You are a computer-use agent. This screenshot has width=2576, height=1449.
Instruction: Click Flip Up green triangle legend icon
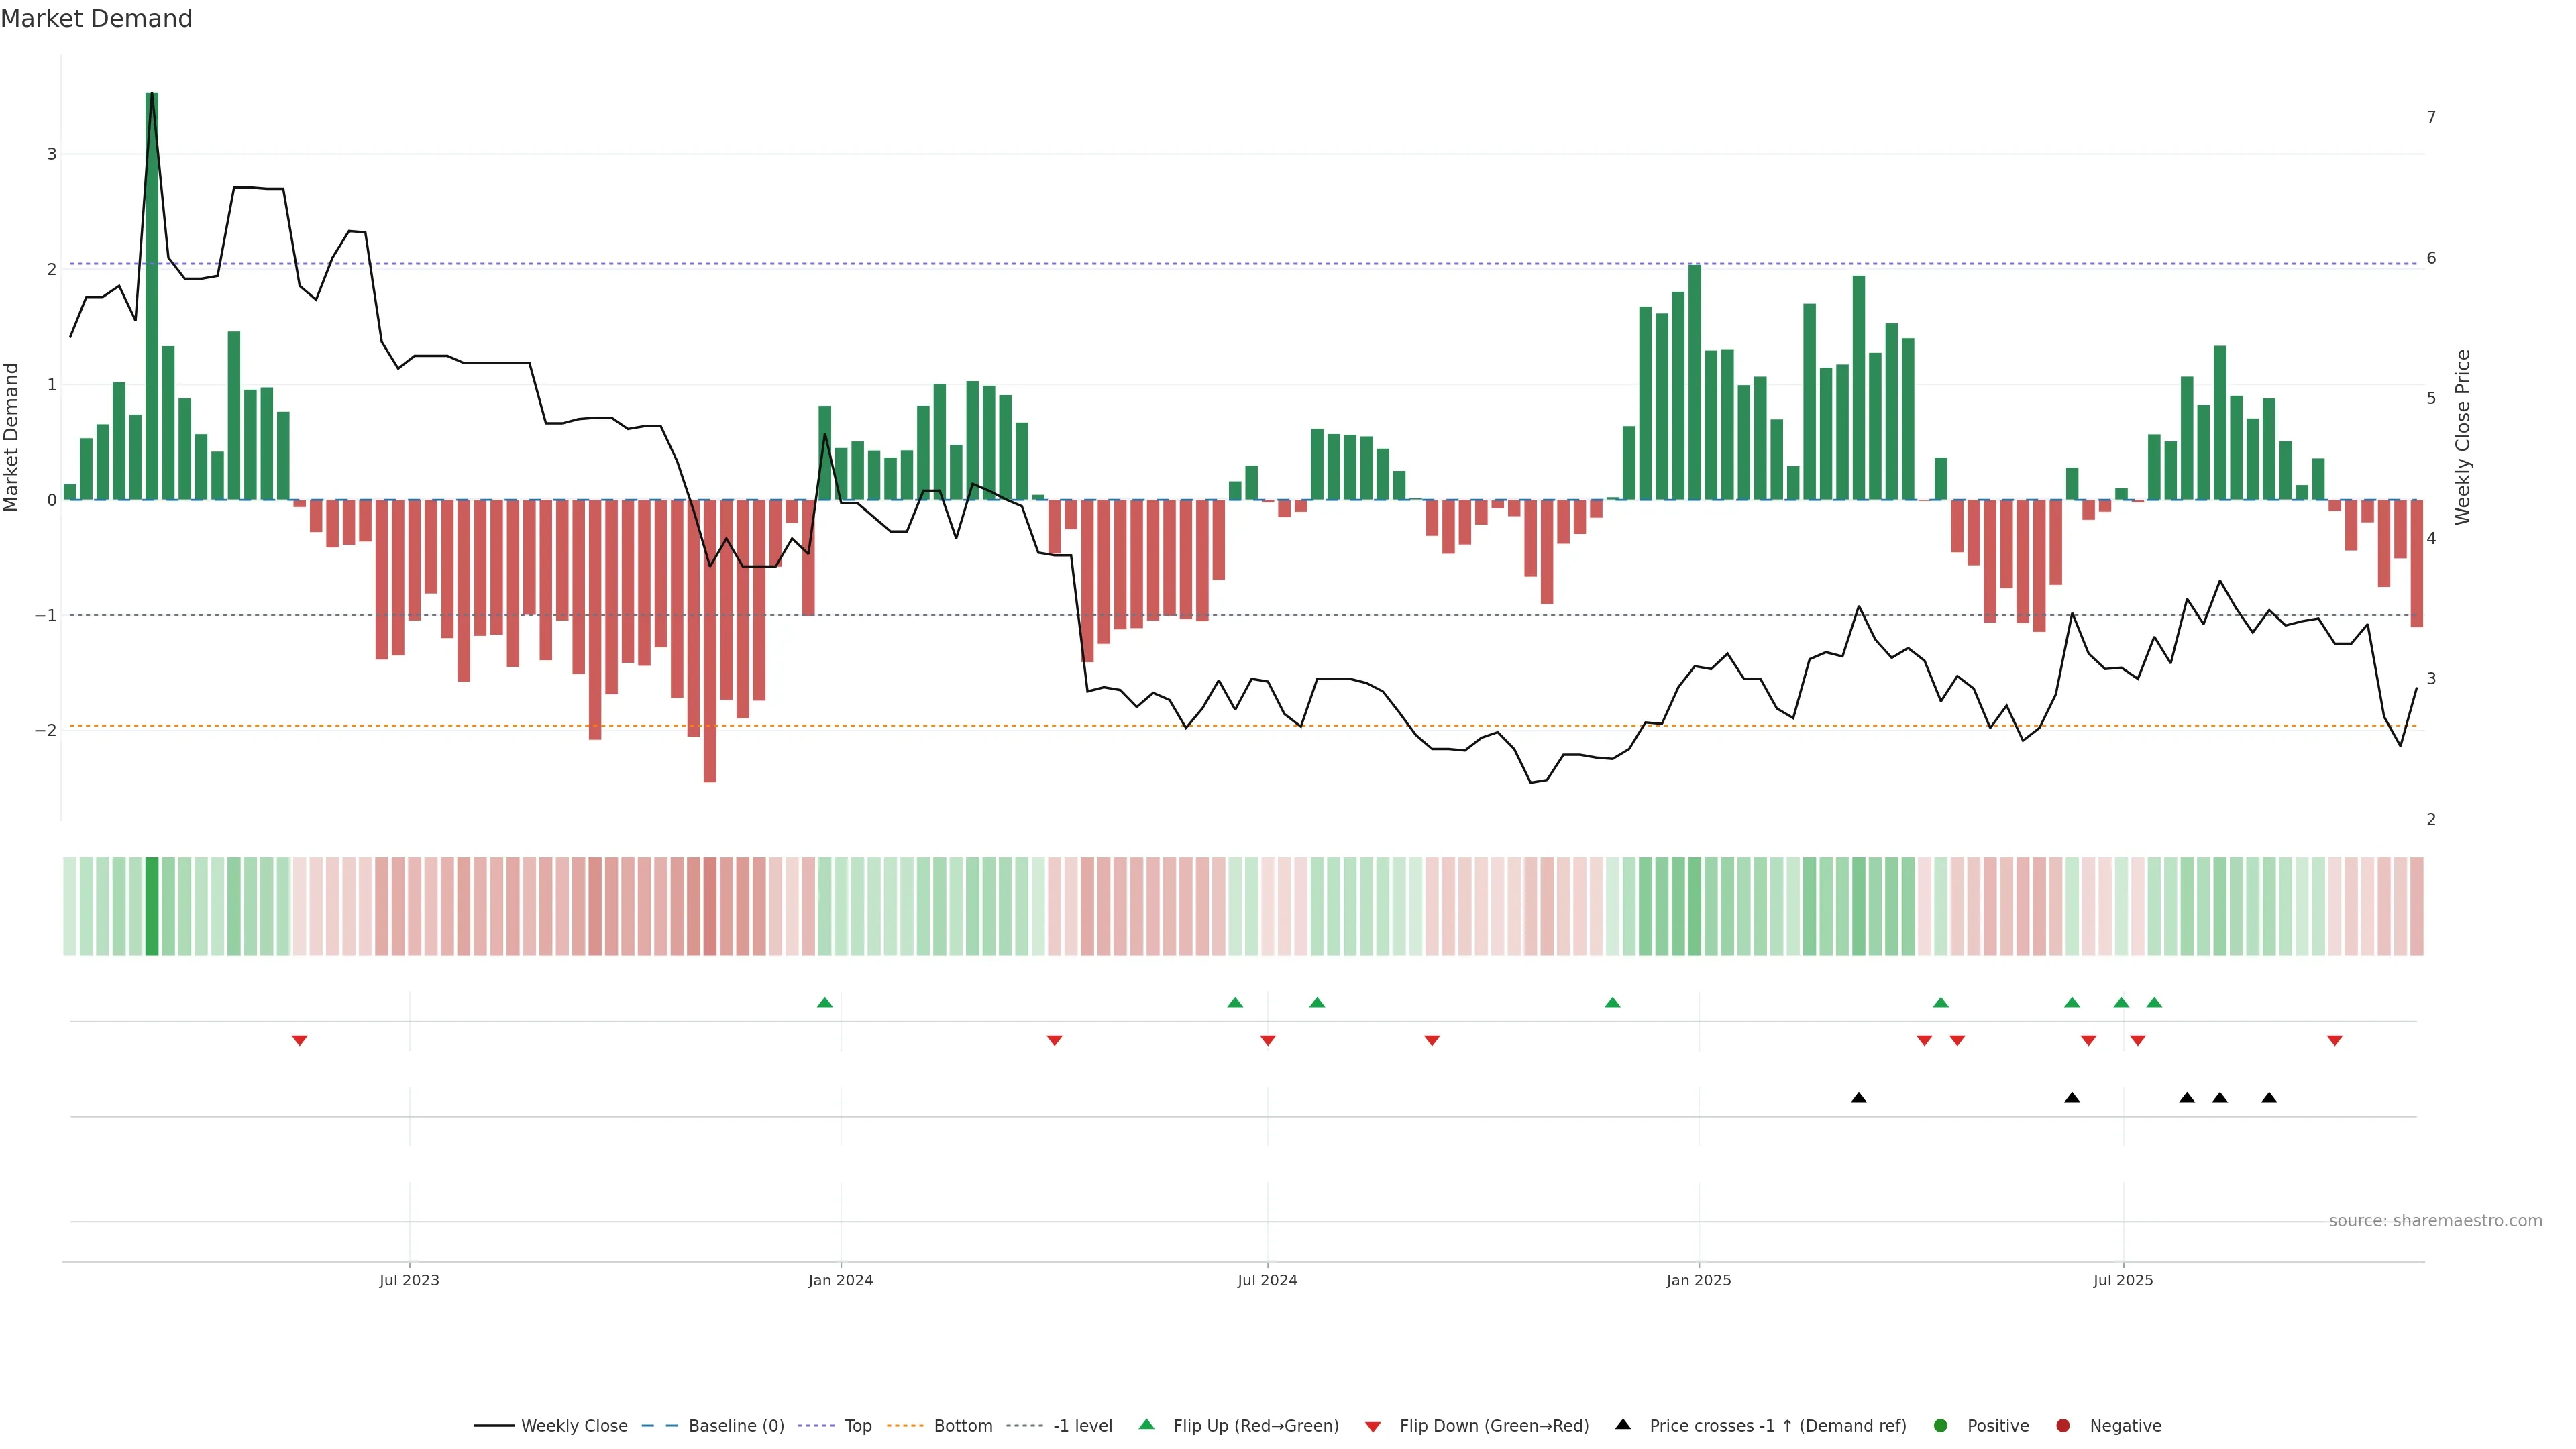coord(1147,1425)
